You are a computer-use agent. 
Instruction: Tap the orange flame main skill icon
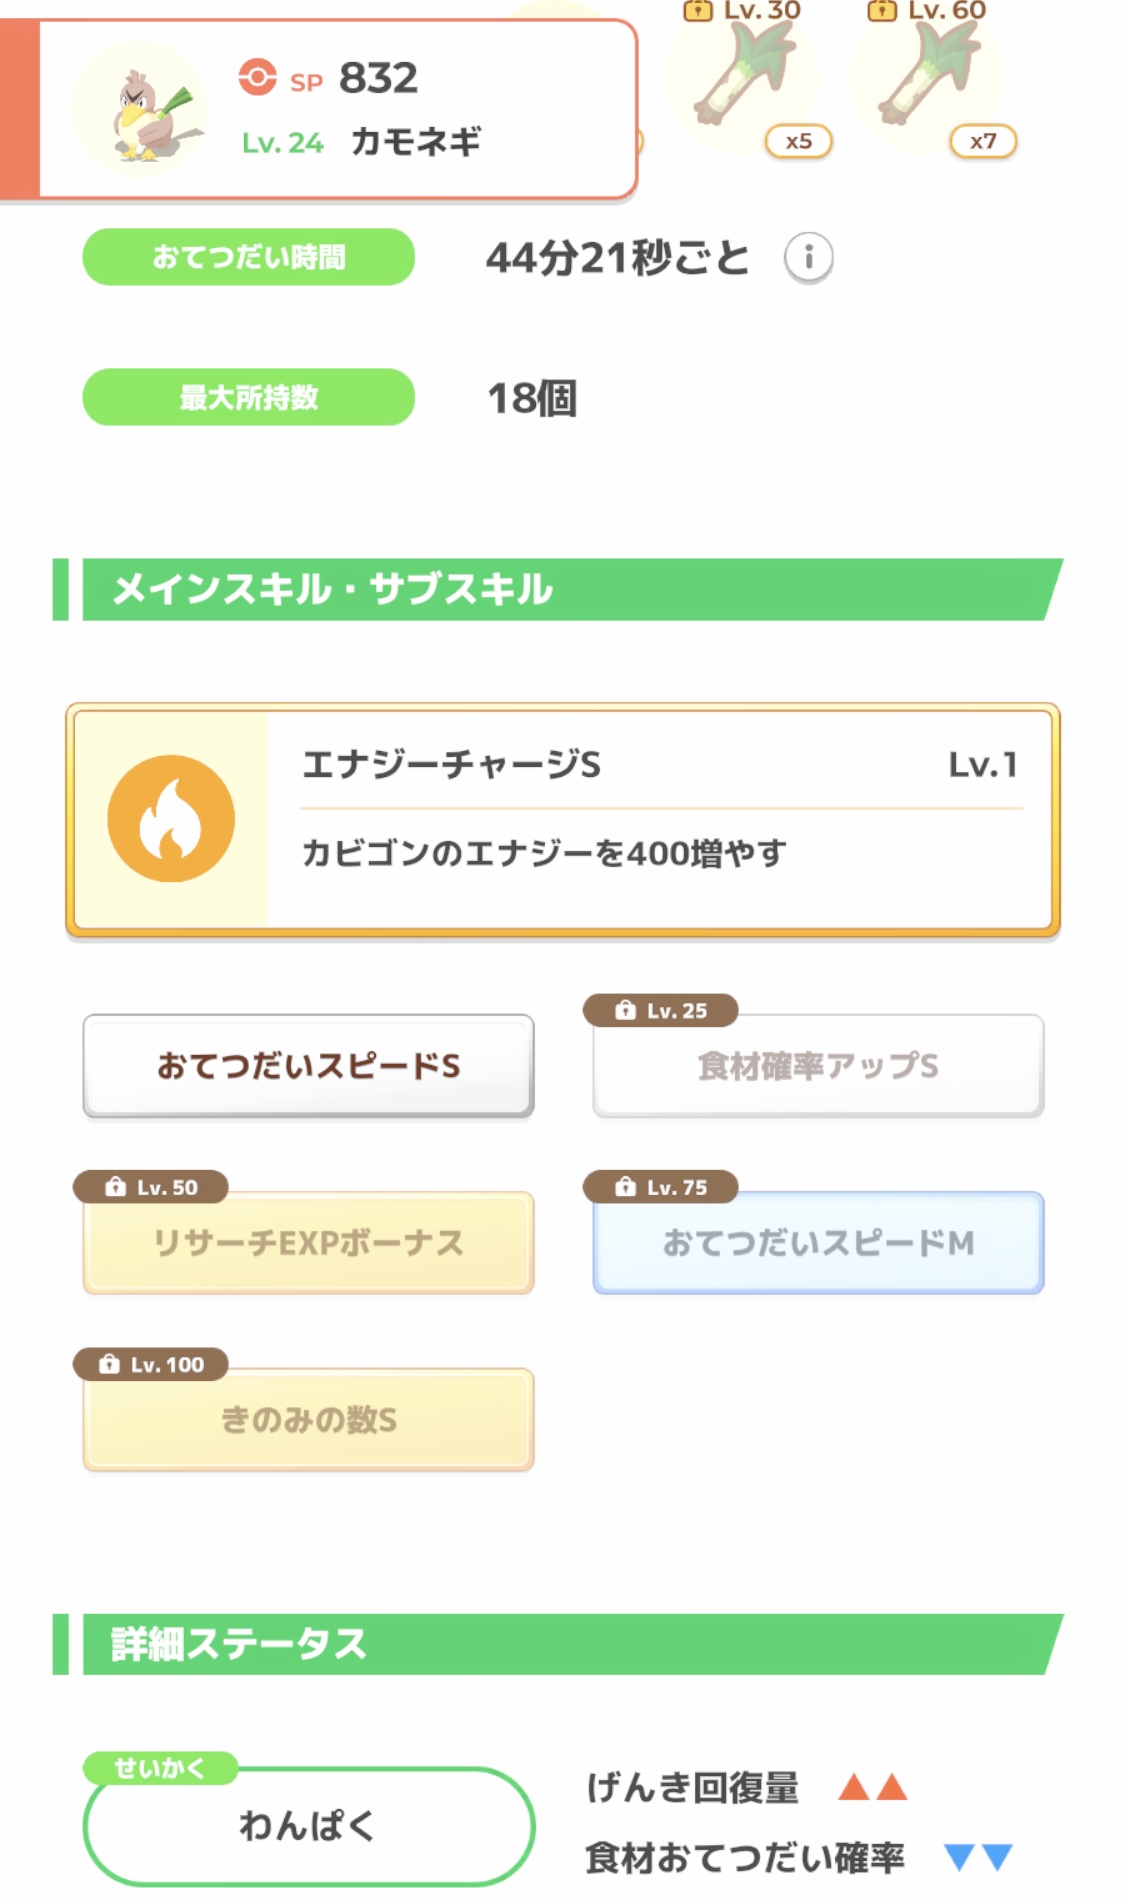pyautogui.click(x=171, y=819)
